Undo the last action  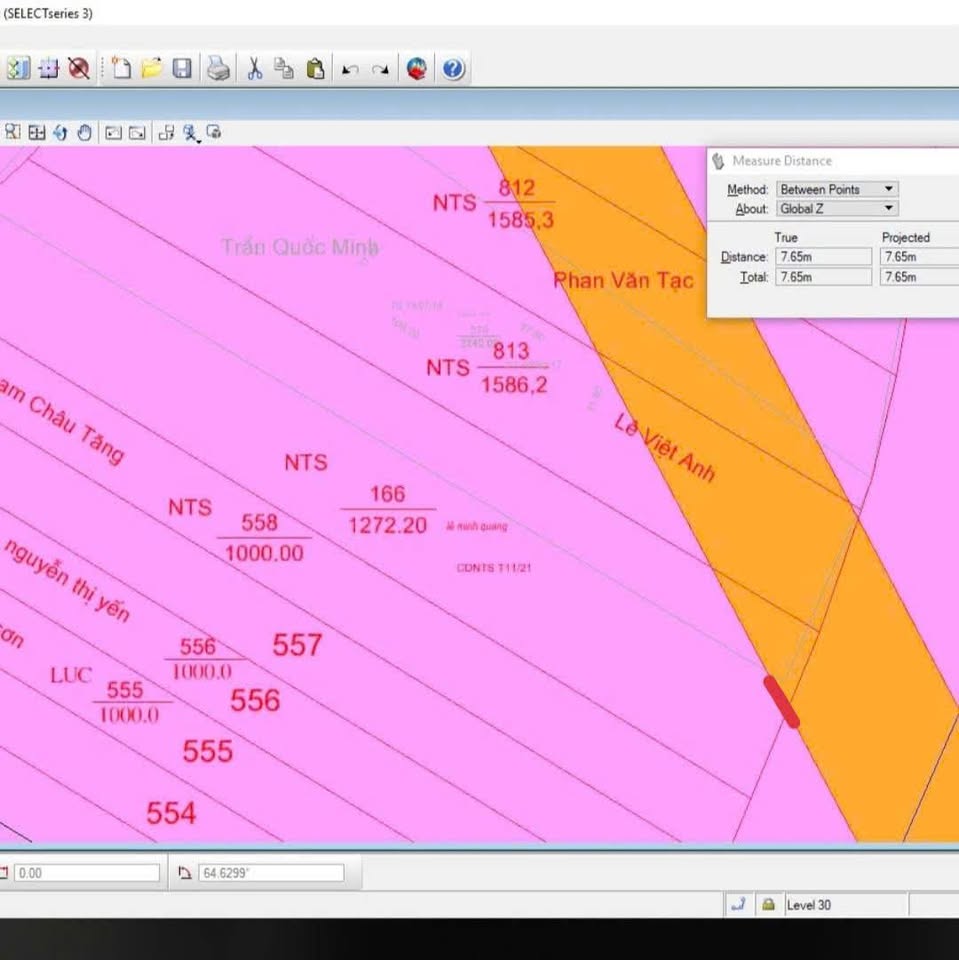[x=350, y=70]
